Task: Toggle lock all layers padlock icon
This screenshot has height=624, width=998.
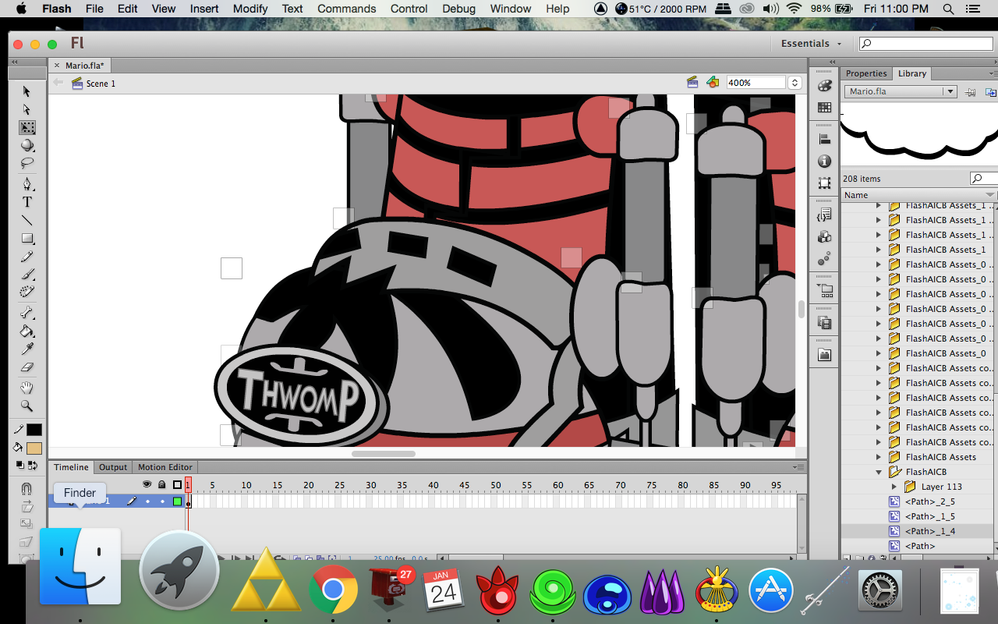Action: click(162, 485)
